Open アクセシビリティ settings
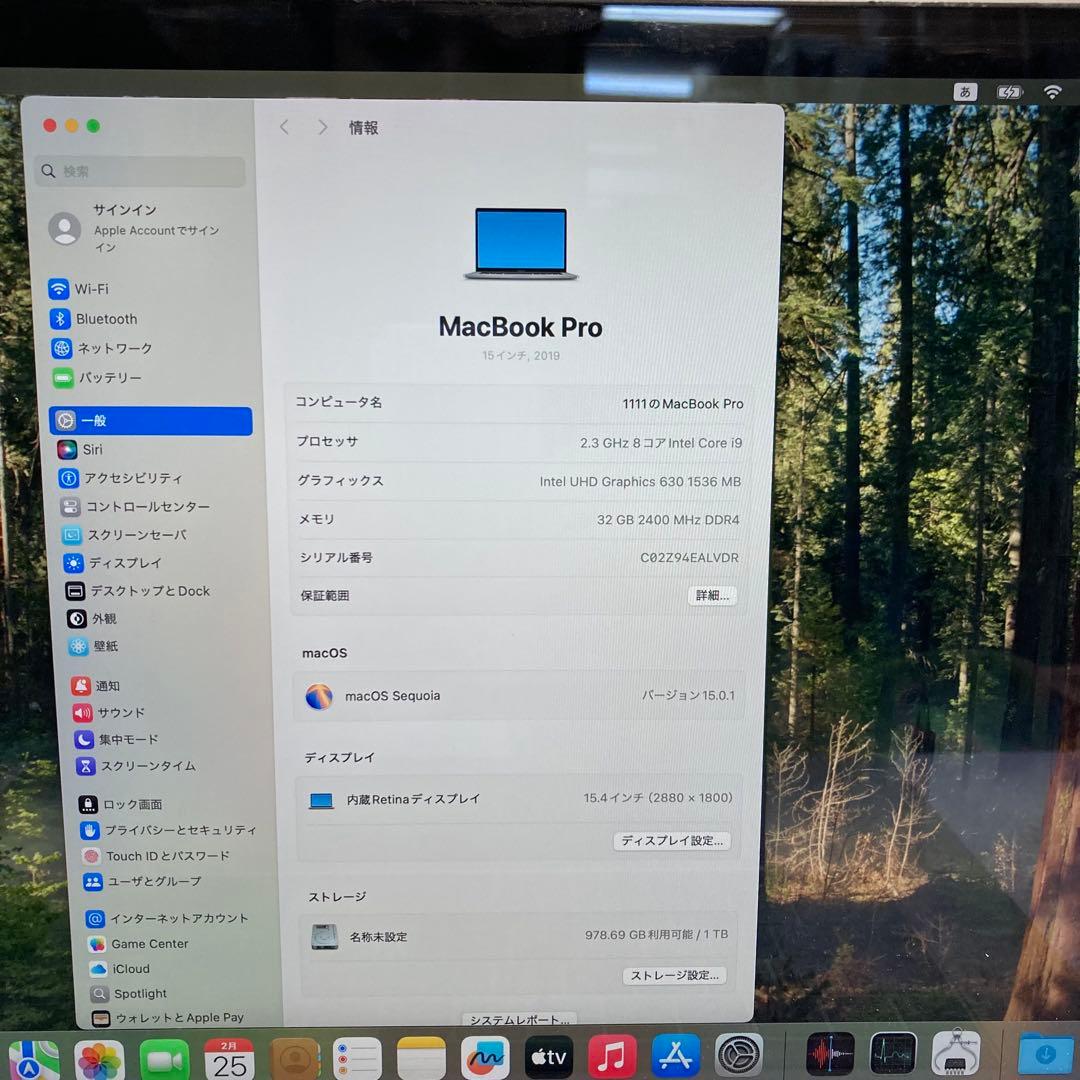Viewport: 1080px width, 1080px height. tap(121, 478)
